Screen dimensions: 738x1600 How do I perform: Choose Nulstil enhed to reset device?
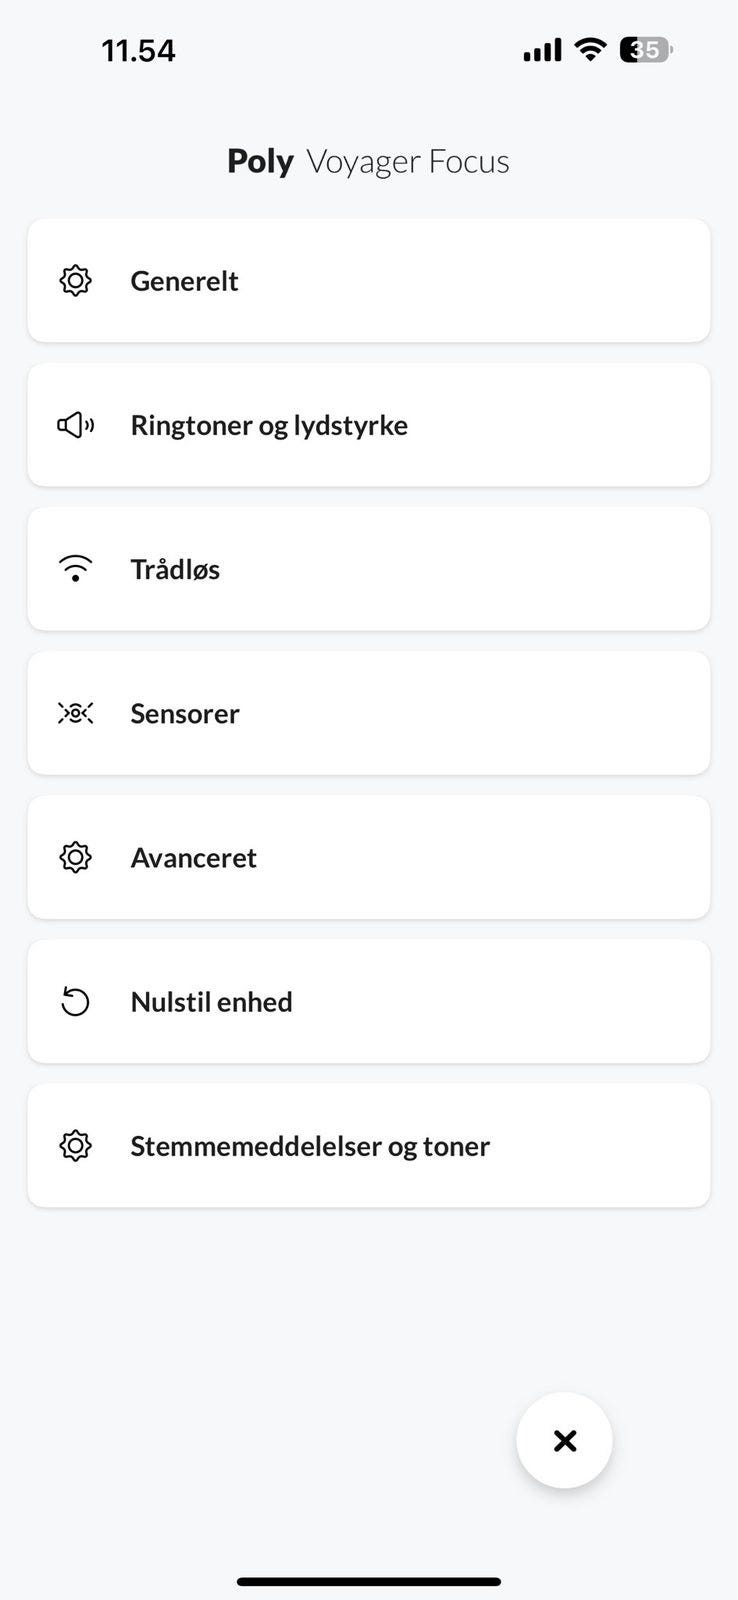[x=368, y=1001]
